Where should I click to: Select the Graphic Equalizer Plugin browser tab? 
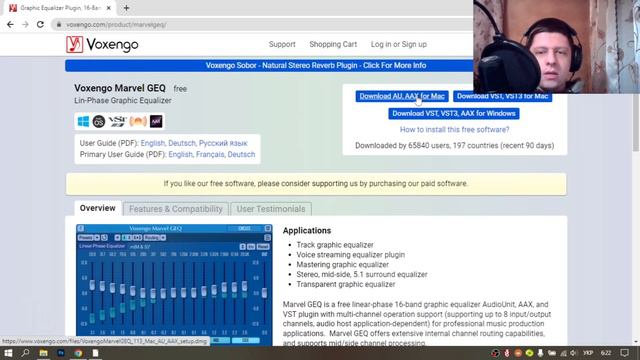[60, 8]
